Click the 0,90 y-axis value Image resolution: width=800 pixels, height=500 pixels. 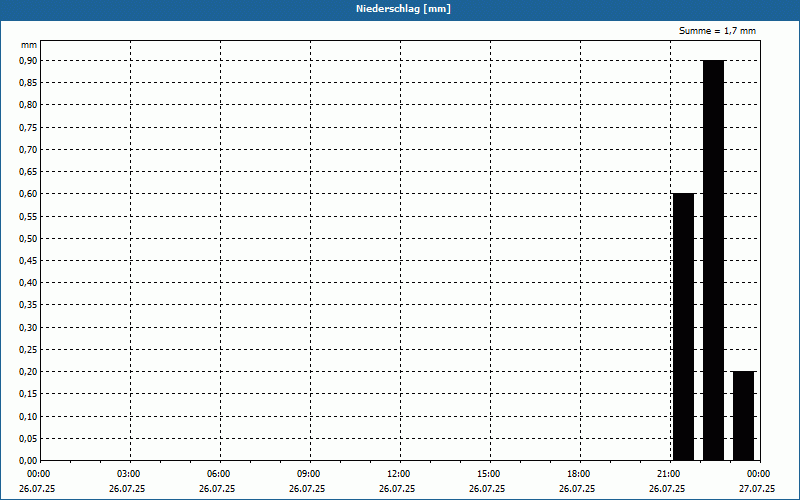coord(28,60)
